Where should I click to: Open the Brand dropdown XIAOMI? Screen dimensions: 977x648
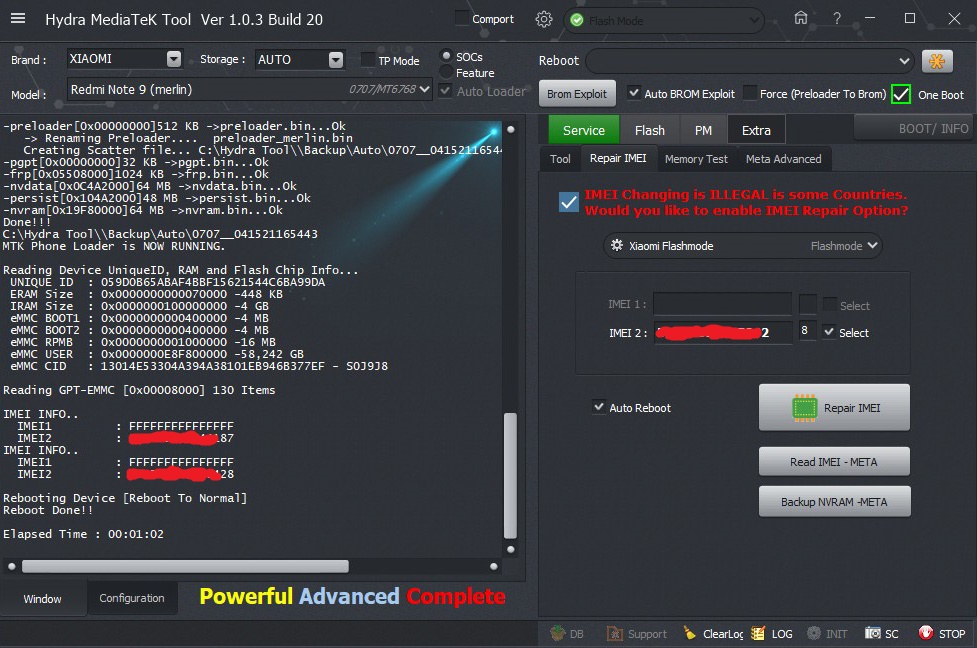point(125,59)
